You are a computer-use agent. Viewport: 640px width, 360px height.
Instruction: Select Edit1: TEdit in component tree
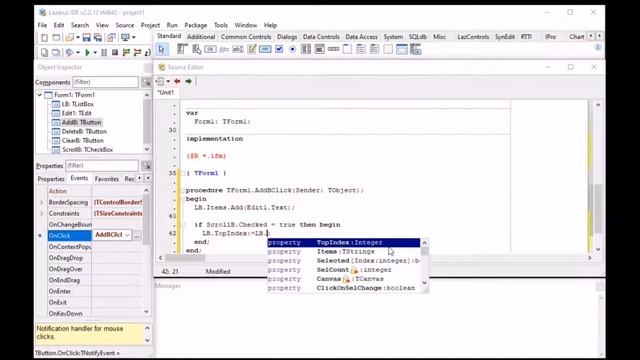click(76, 113)
